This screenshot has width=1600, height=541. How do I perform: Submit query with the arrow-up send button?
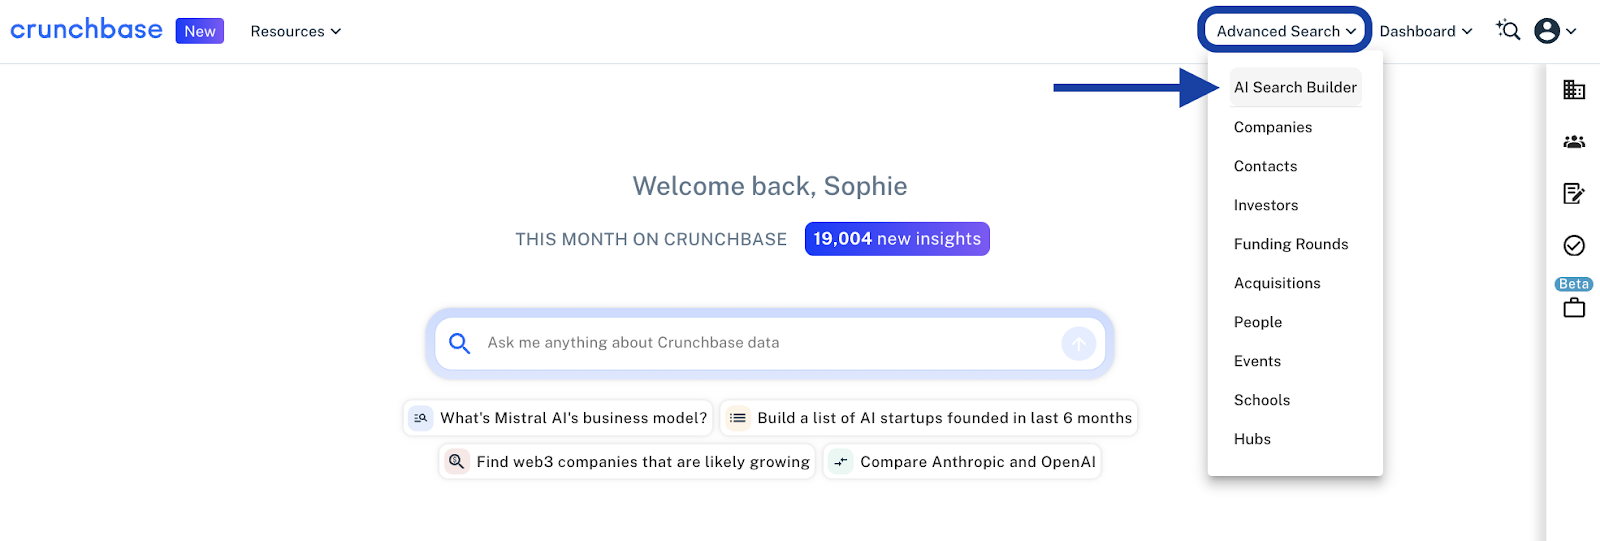tap(1078, 344)
